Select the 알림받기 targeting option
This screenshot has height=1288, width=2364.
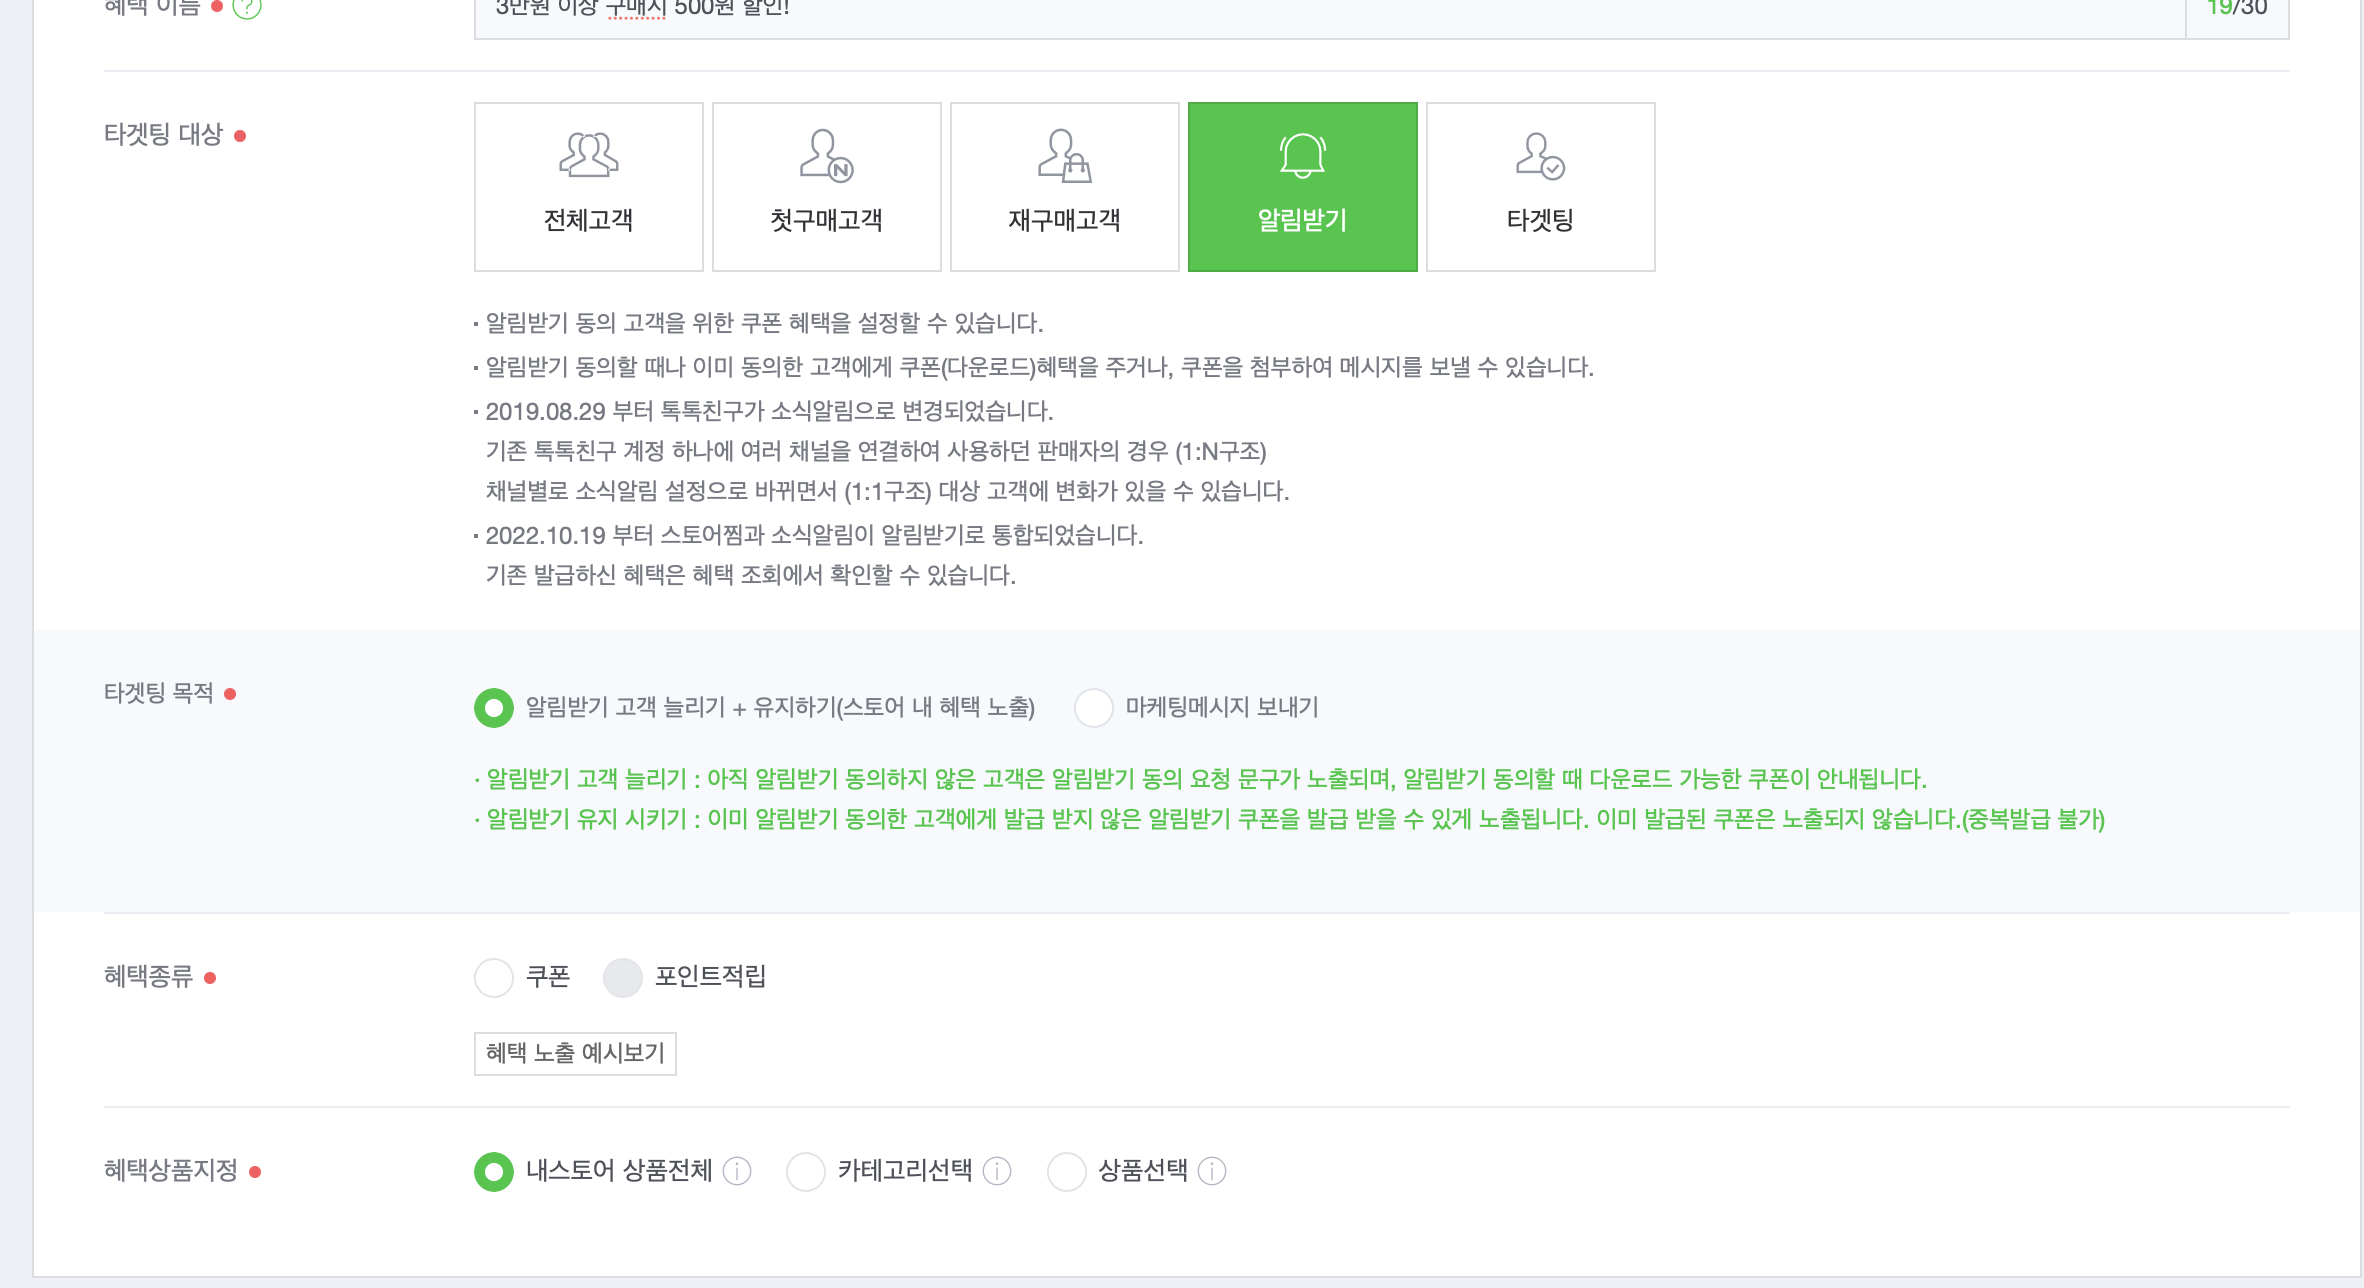[1302, 187]
